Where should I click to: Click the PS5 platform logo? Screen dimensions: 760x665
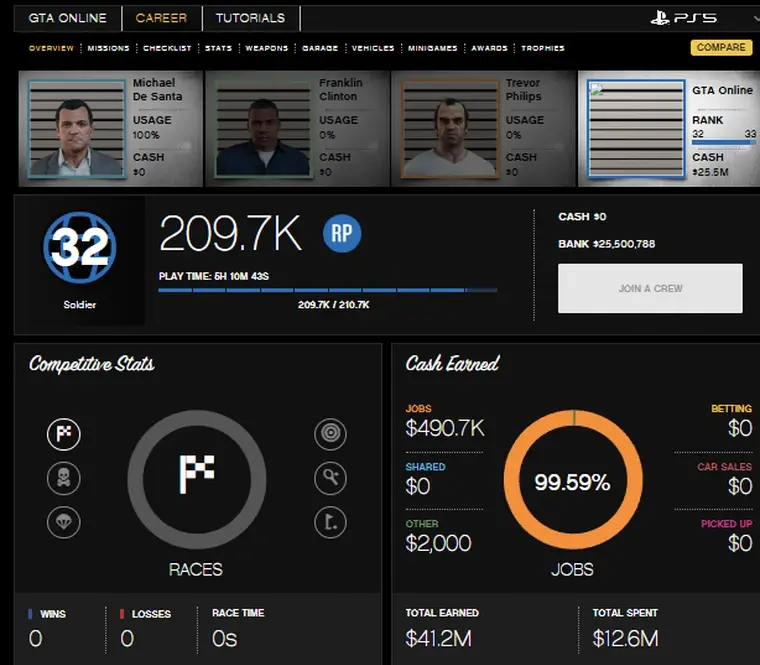684,18
